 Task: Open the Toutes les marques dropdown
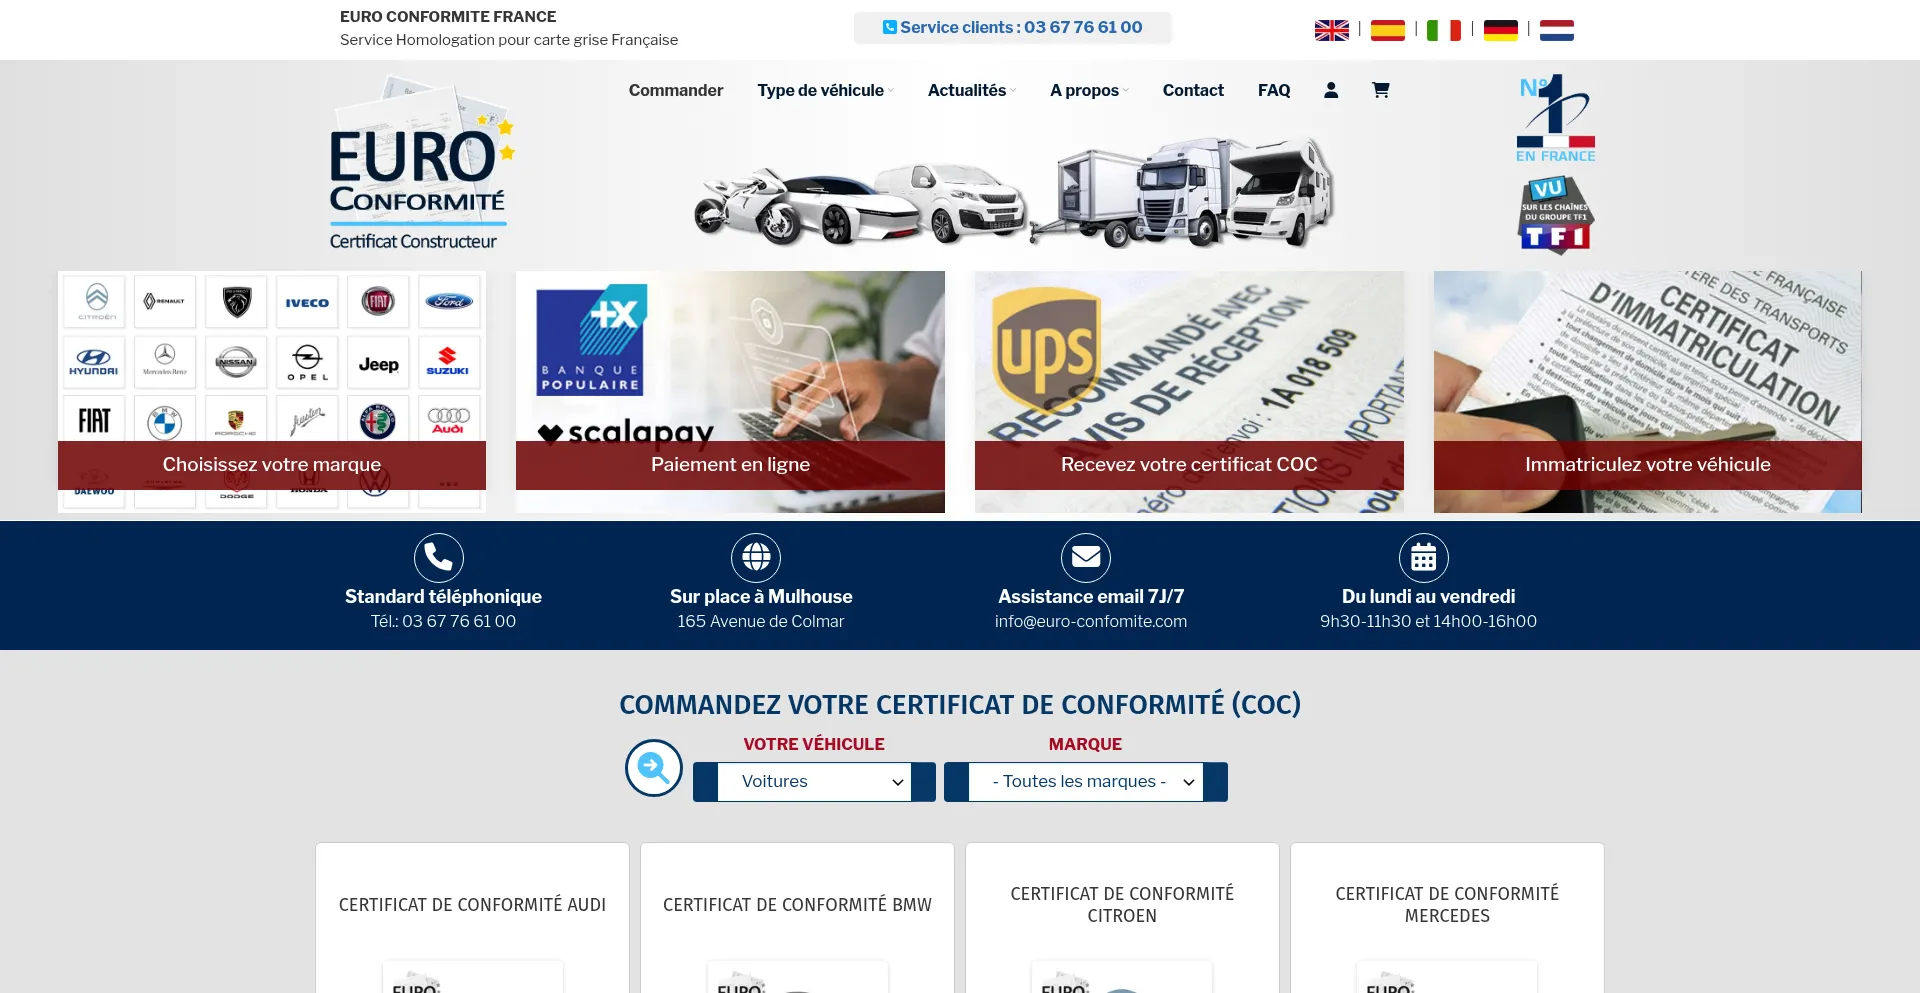point(1086,782)
